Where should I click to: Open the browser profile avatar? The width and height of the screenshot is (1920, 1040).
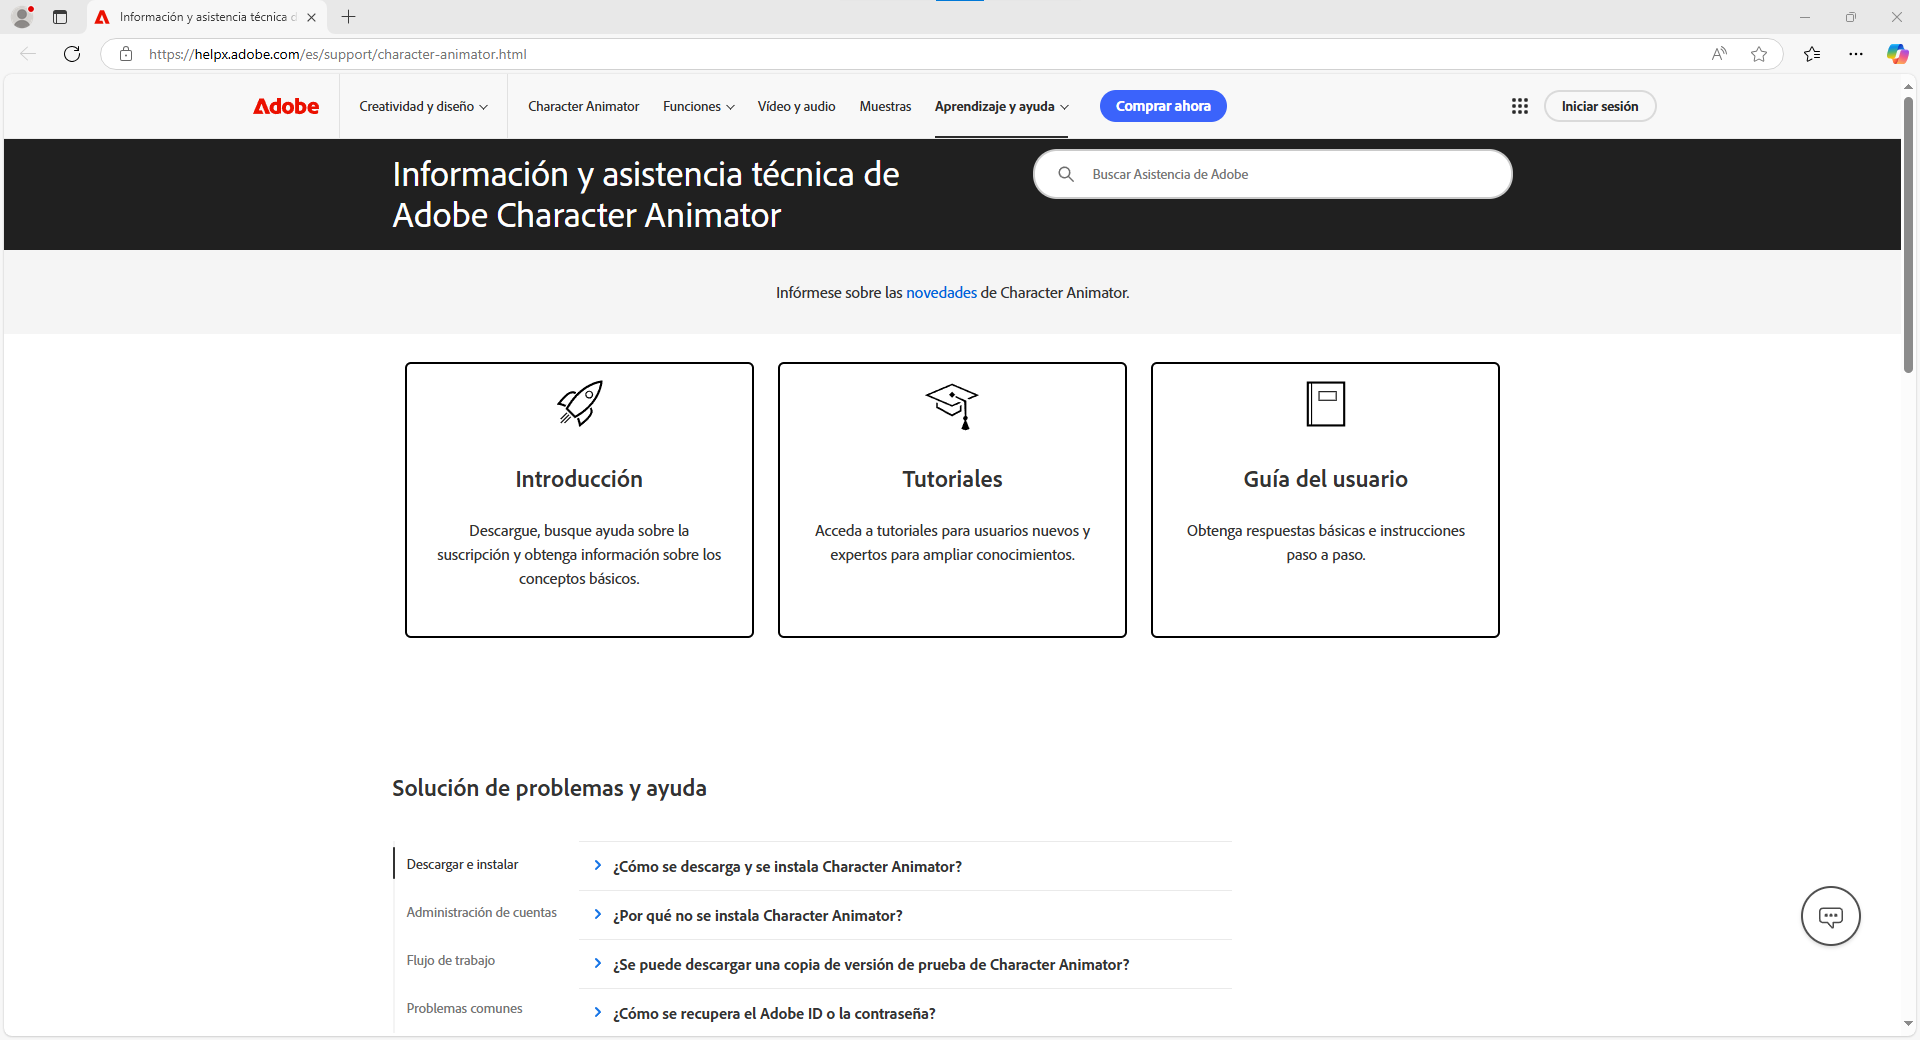[22, 17]
